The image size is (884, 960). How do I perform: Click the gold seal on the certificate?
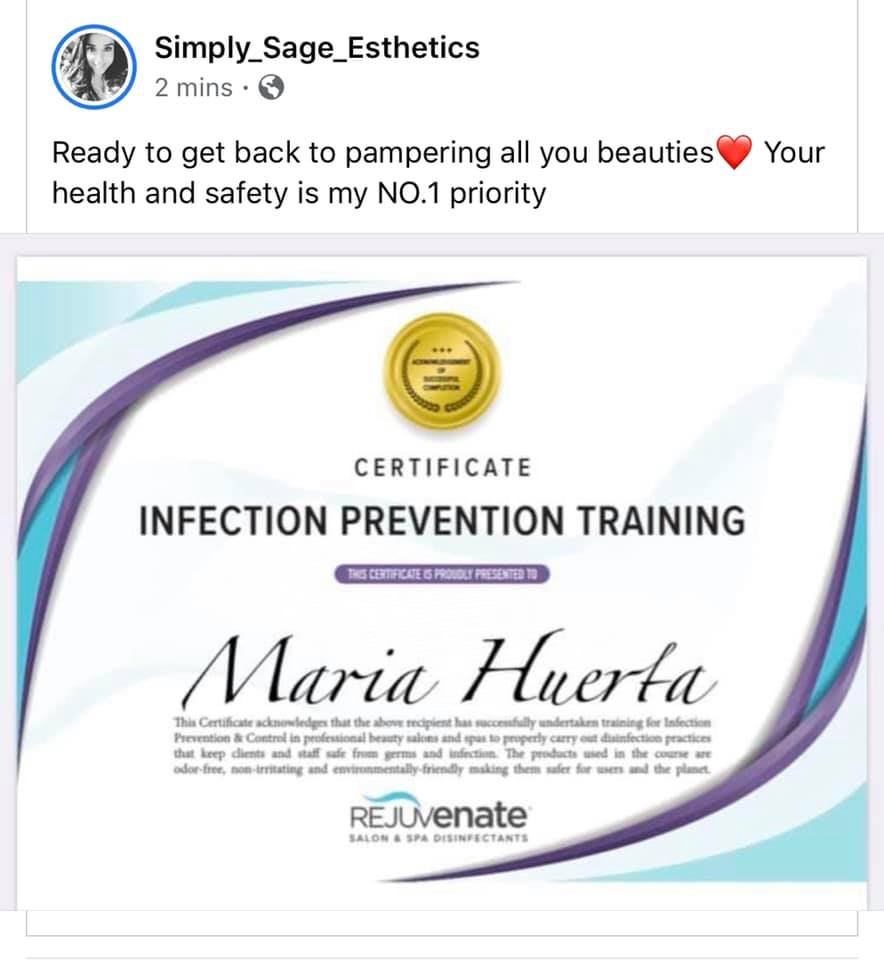(442, 372)
